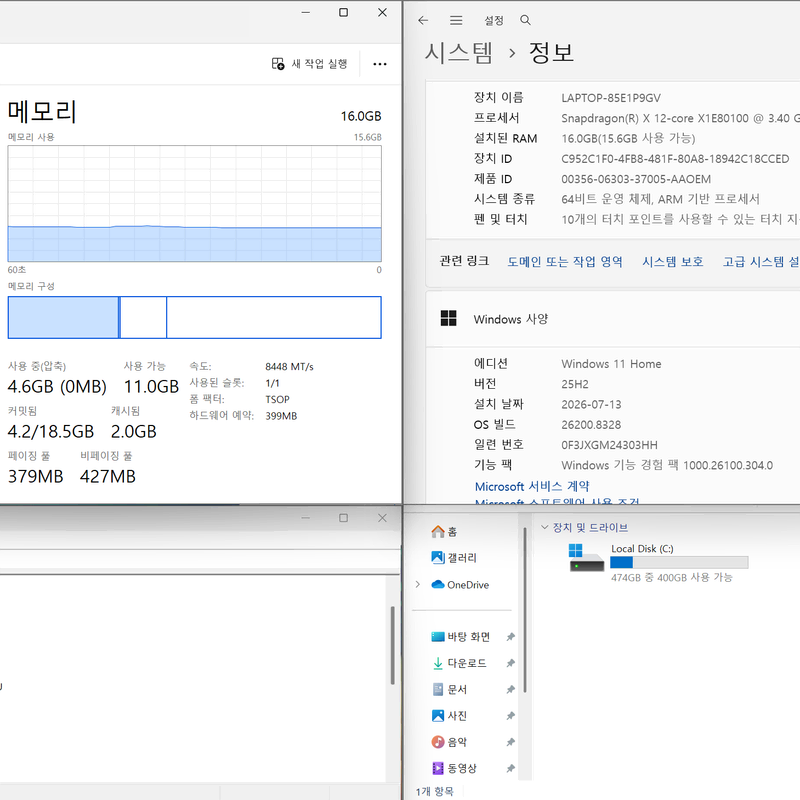
Task: Open the 도메인 또는 작업 영역 link
Action: 565,262
